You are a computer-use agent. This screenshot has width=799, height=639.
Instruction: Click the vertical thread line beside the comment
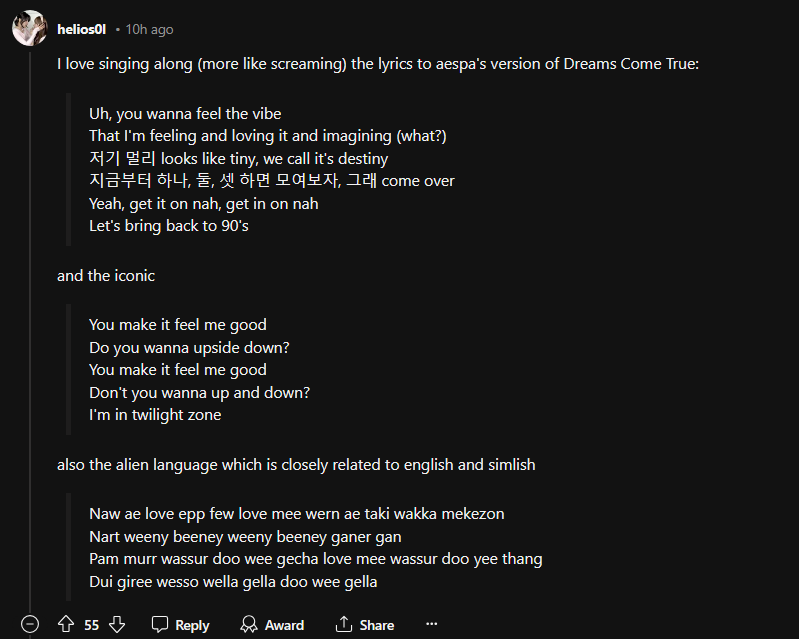coord(30,330)
